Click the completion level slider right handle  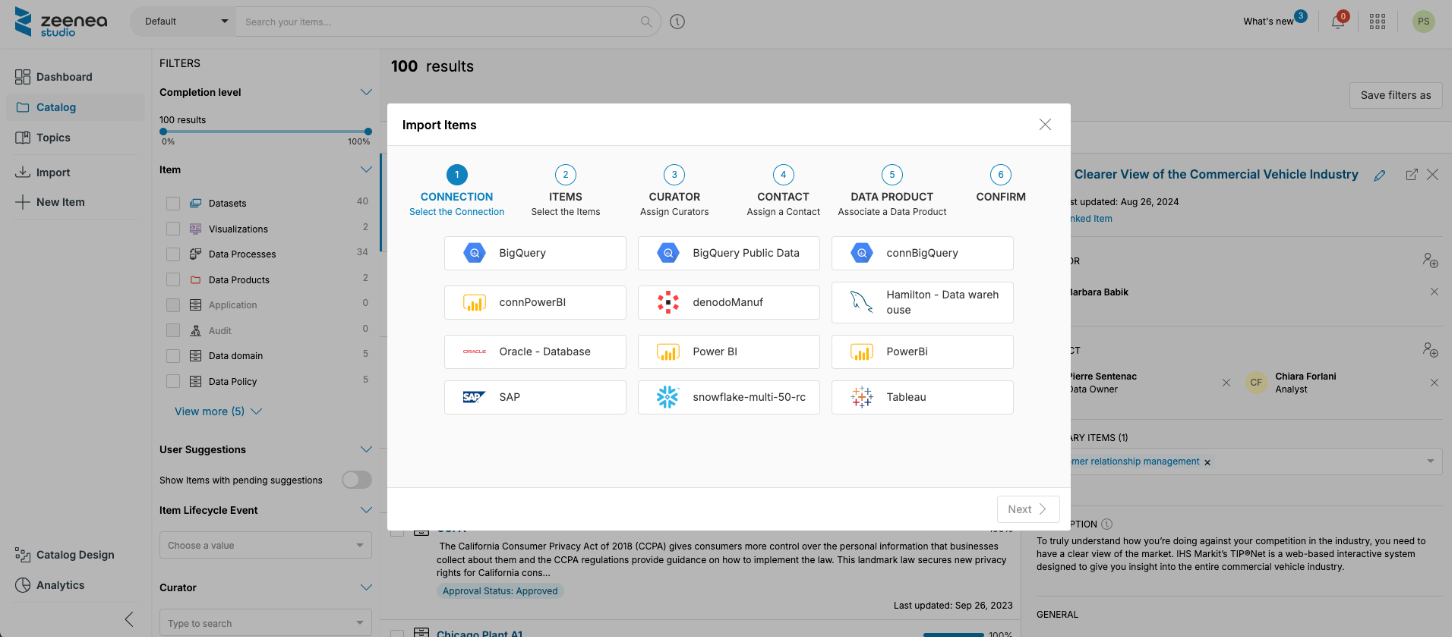368,131
